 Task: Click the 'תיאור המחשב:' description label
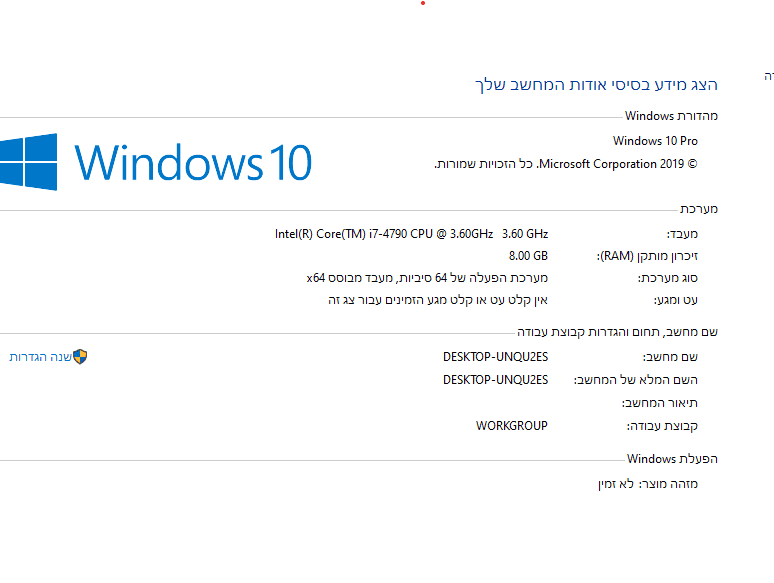(659, 403)
